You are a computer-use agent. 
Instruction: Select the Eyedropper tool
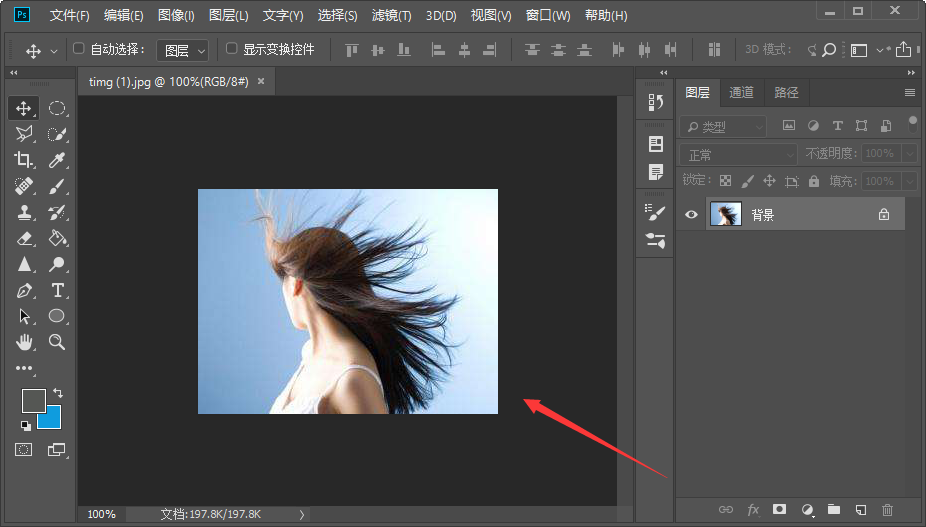pos(57,160)
